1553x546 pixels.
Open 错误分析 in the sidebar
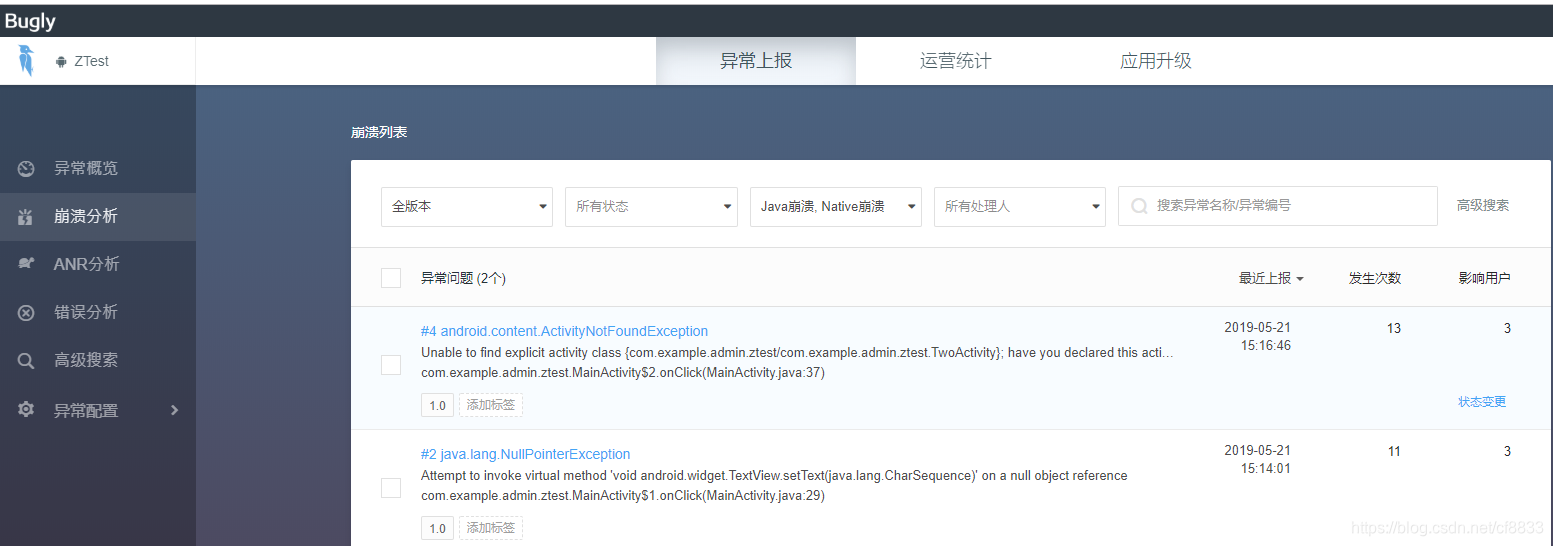(98, 312)
